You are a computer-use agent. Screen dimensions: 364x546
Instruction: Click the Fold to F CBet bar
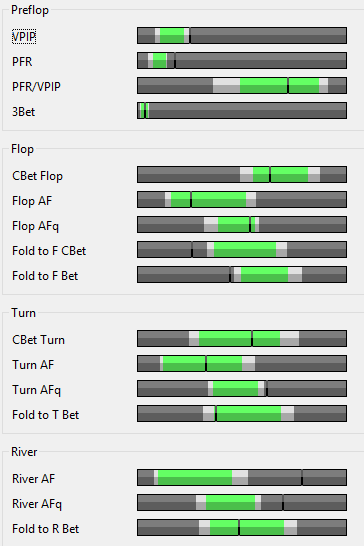(x=242, y=250)
